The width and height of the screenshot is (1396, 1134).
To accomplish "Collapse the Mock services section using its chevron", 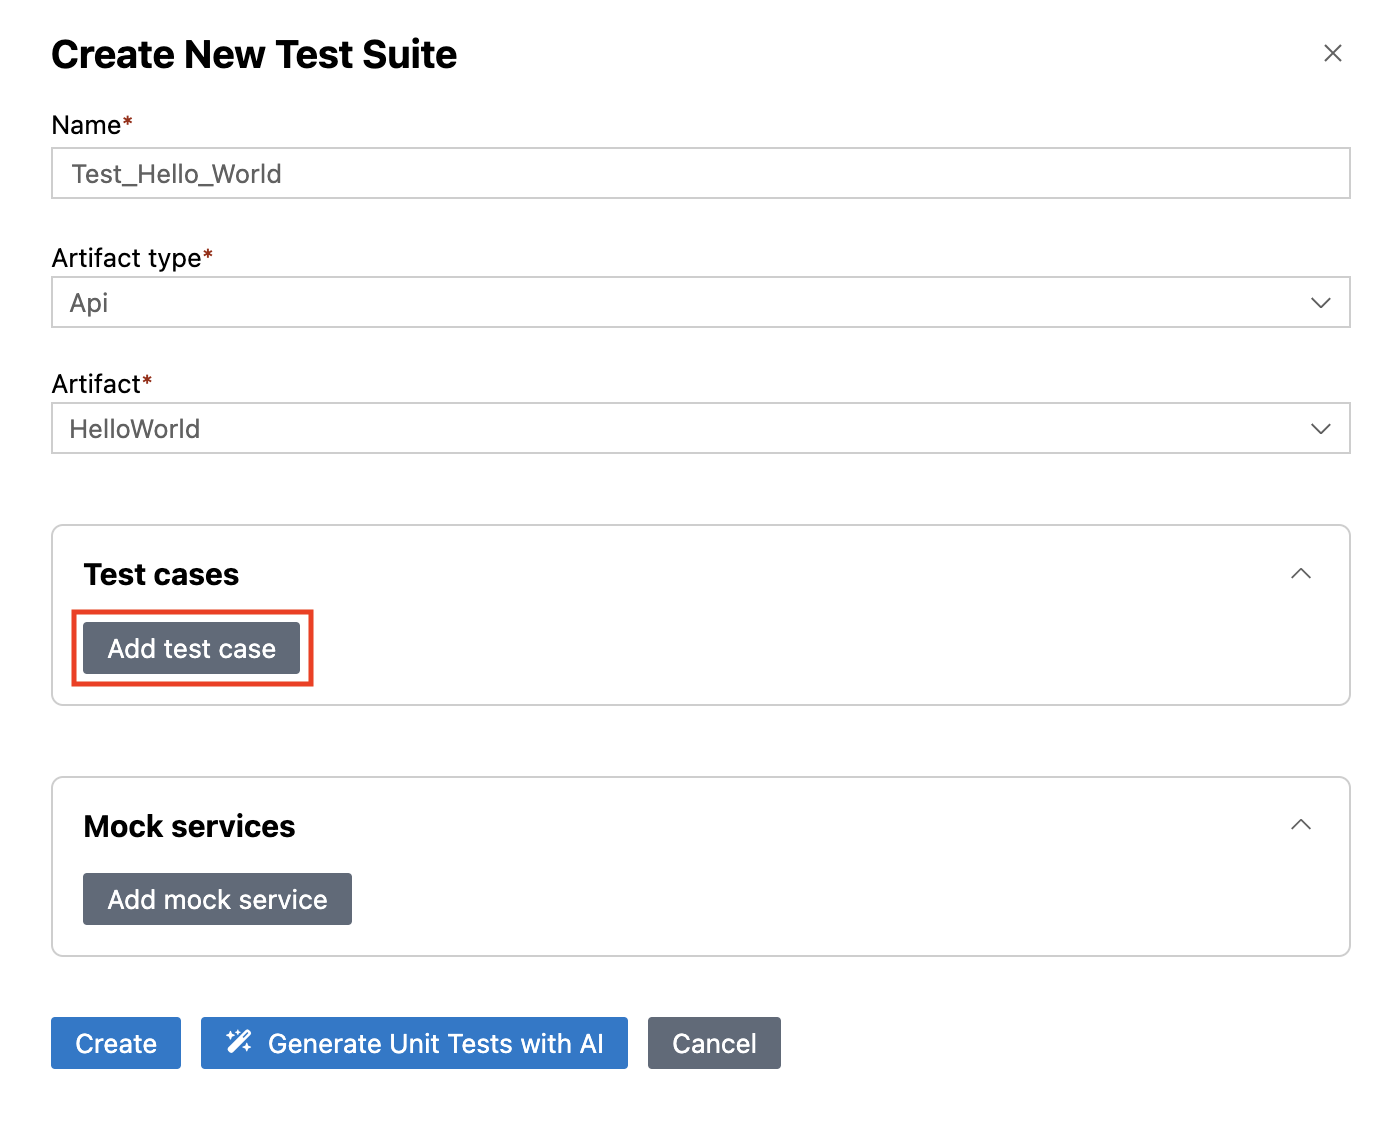I will coord(1300,825).
